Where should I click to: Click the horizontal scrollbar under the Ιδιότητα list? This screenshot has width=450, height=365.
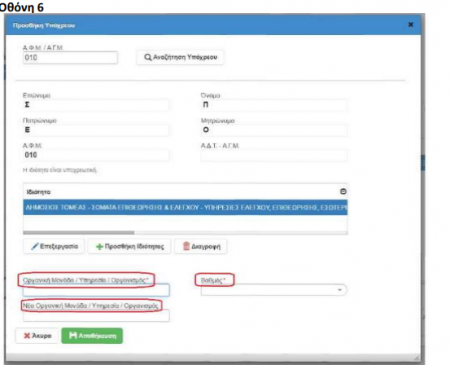tap(79, 232)
